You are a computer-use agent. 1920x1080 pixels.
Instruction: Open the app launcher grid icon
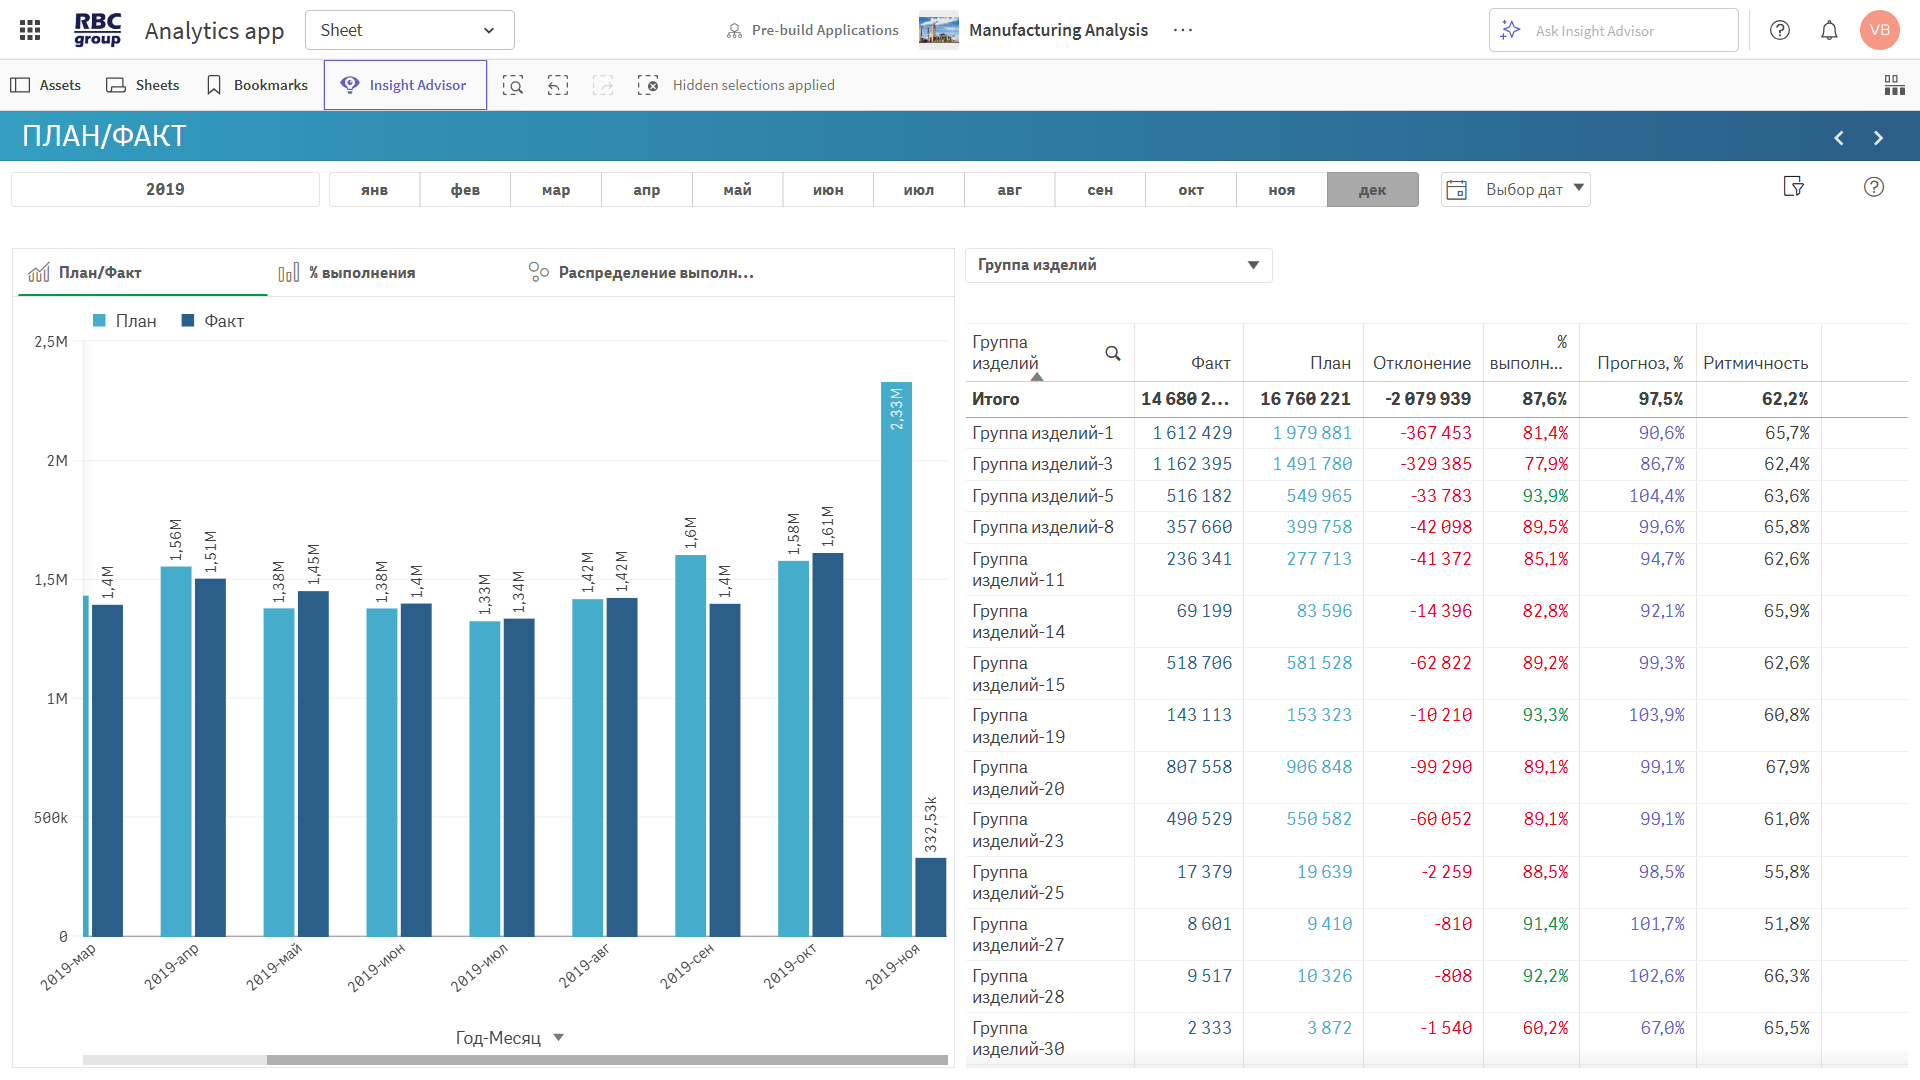coord(30,30)
